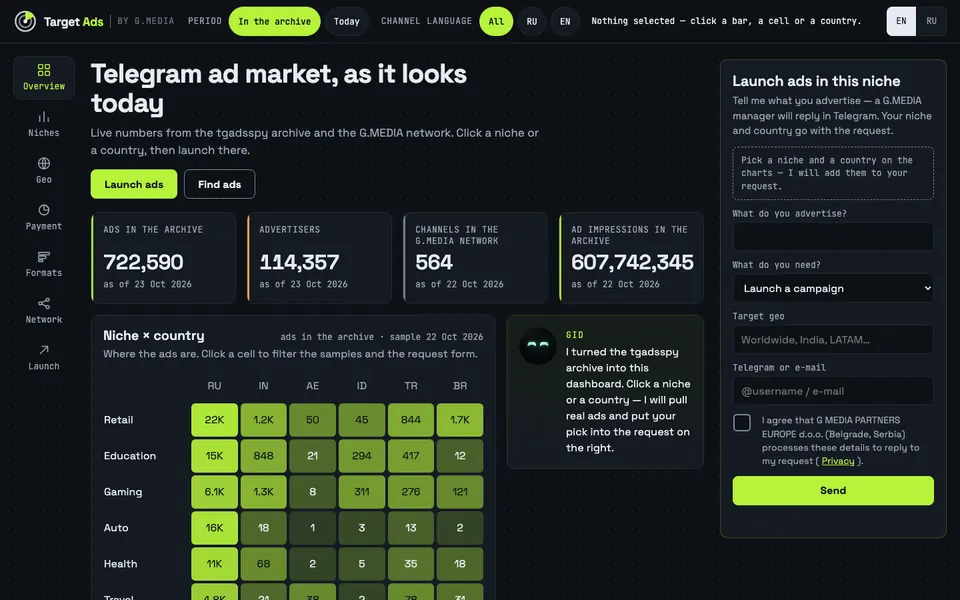
Task: Click the 'Retail' niche row label
Action: tap(119, 420)
